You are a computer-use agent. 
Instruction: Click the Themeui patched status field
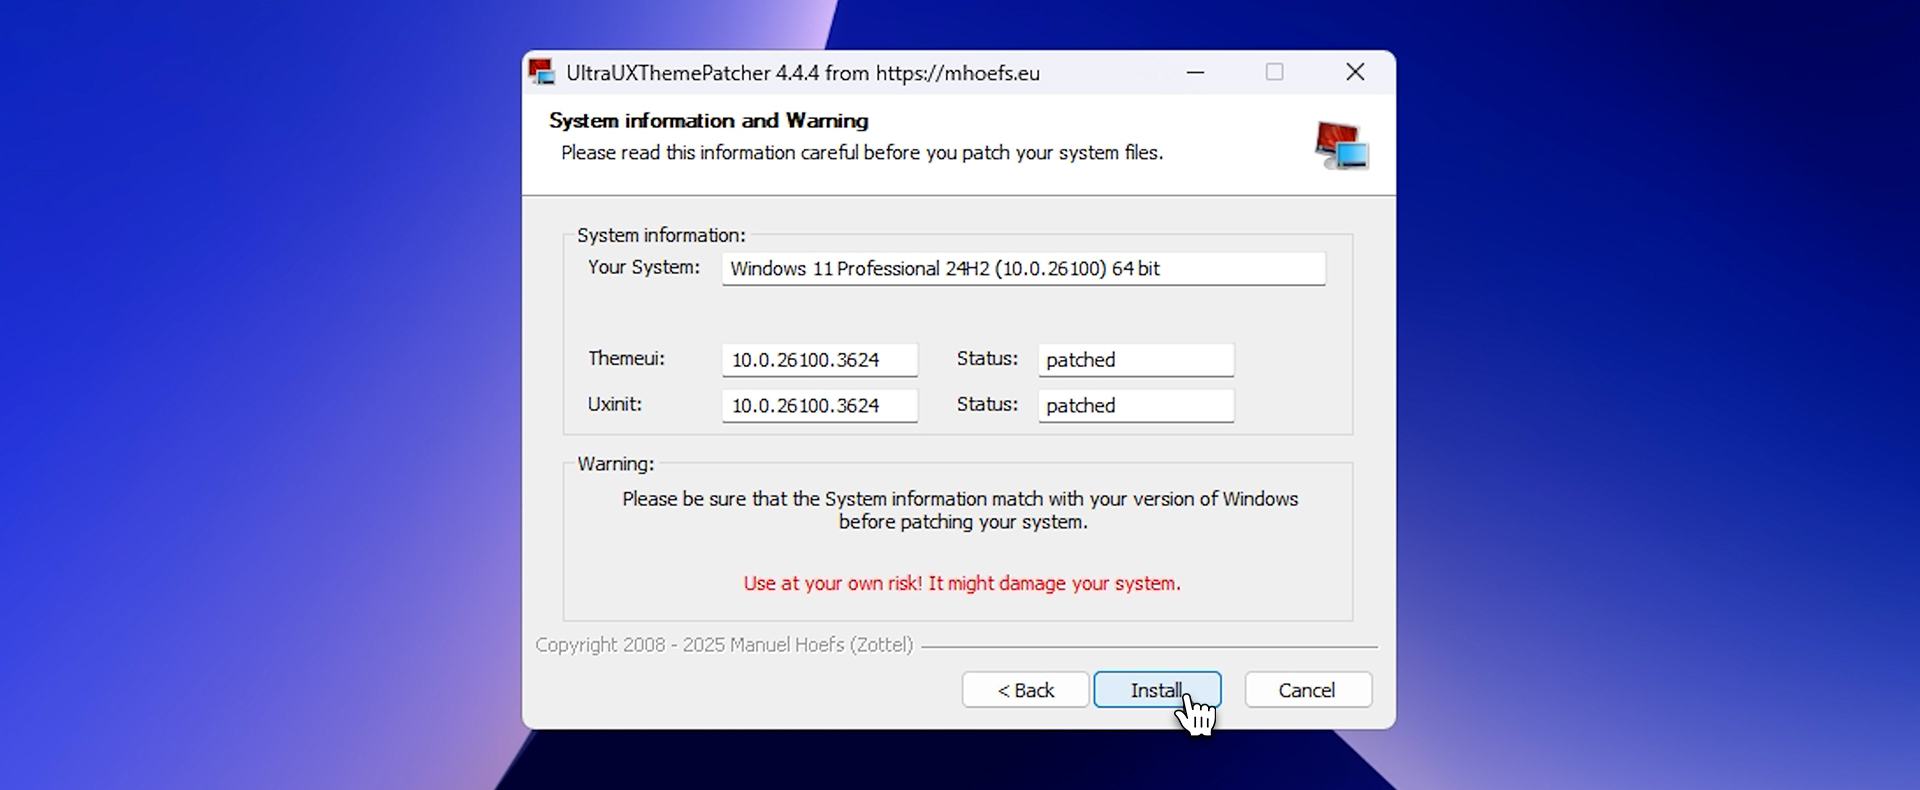point(1135,360)
